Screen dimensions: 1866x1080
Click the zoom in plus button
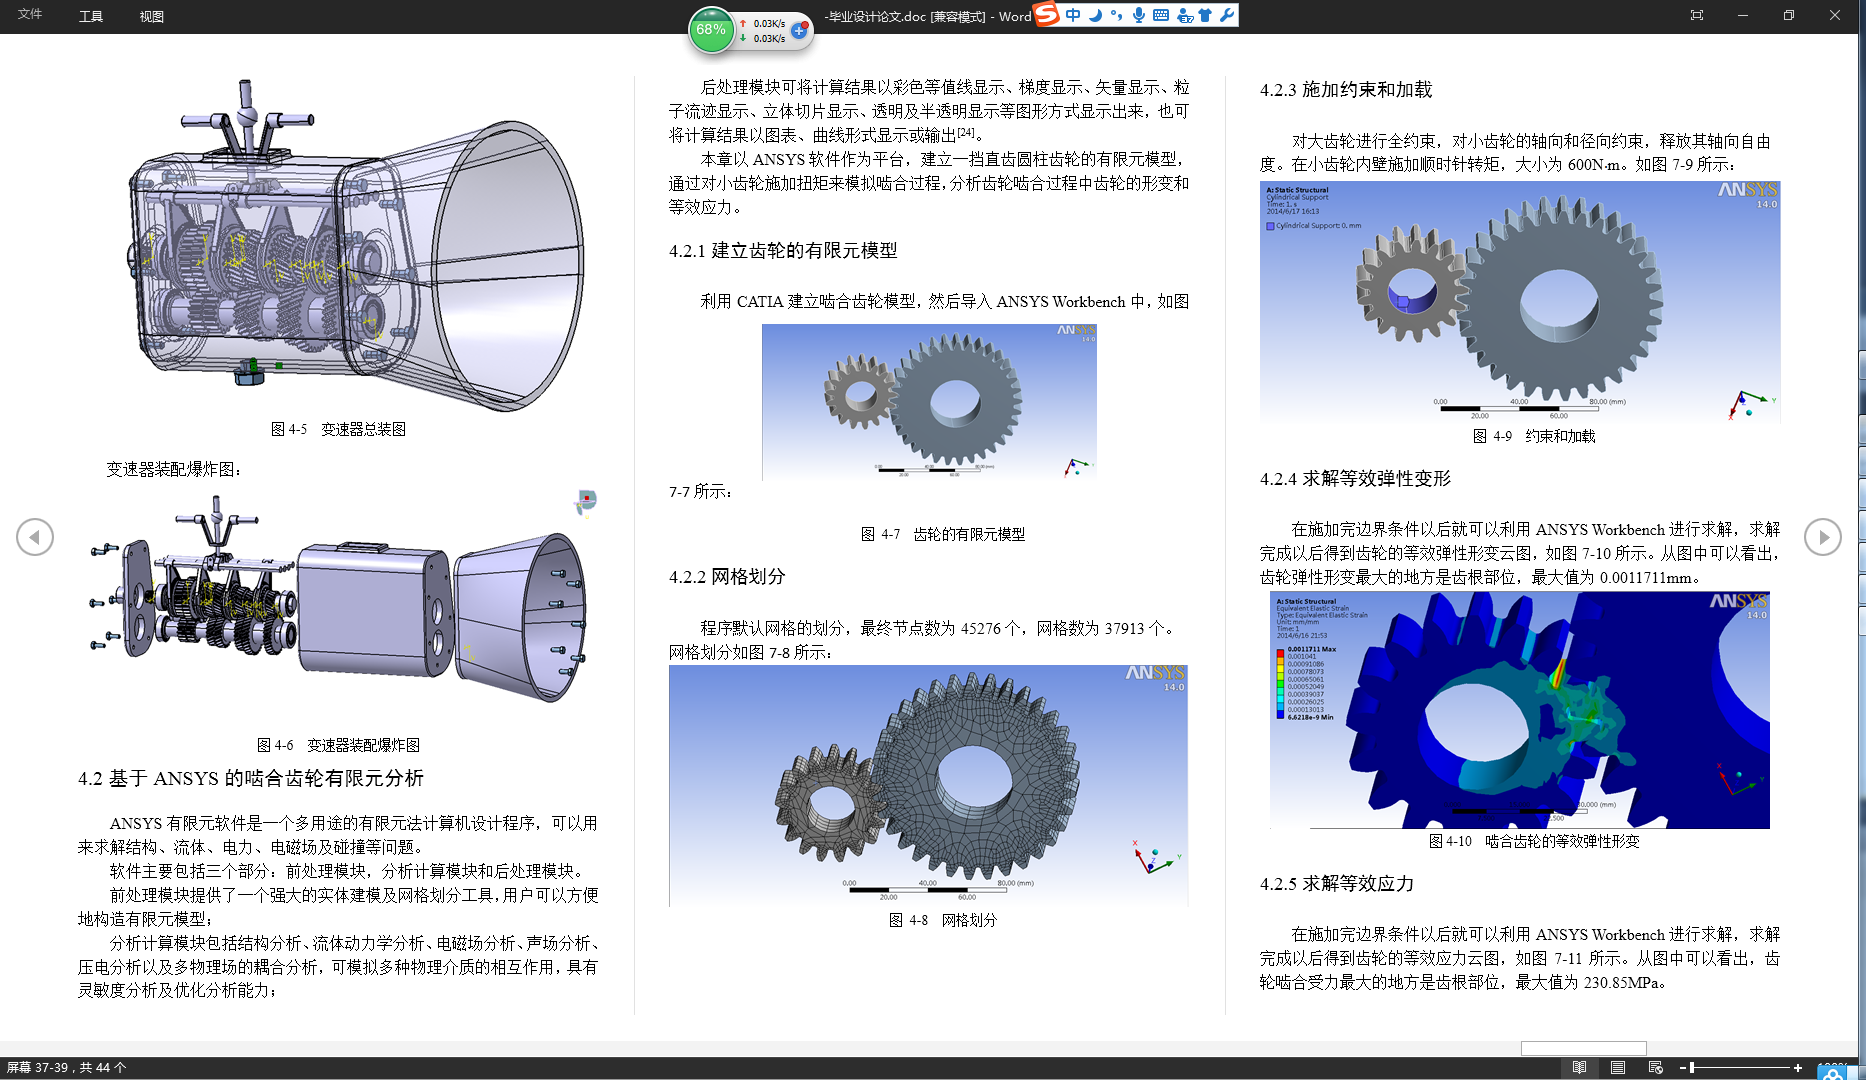pos(1798,1068)
